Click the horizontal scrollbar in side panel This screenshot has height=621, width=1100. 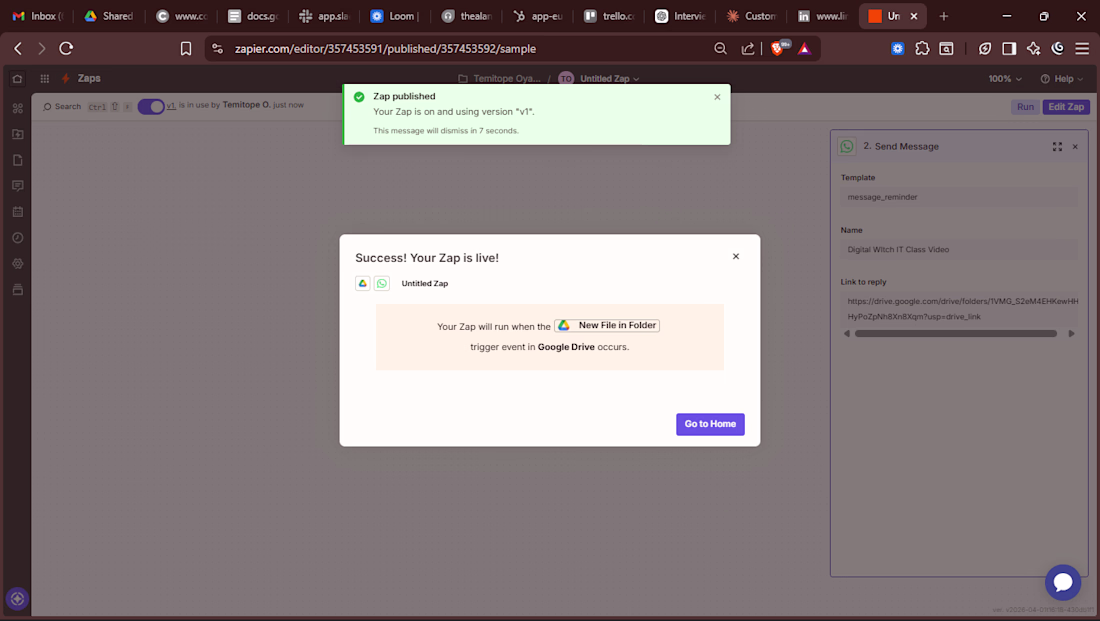point(955,334)
